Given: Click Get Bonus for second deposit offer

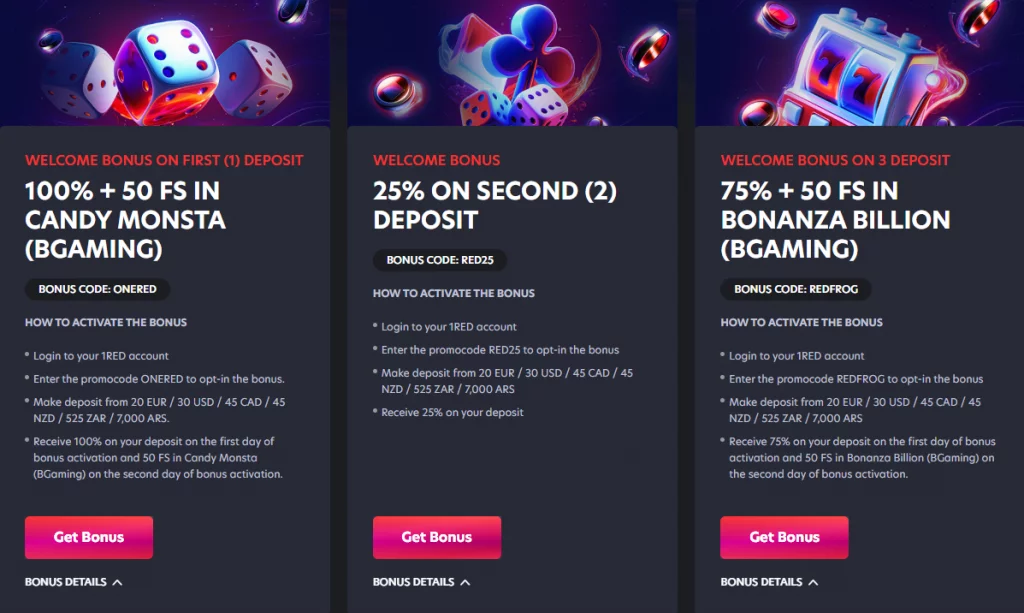Looking at the screenshot, I should tap(437, 537).
